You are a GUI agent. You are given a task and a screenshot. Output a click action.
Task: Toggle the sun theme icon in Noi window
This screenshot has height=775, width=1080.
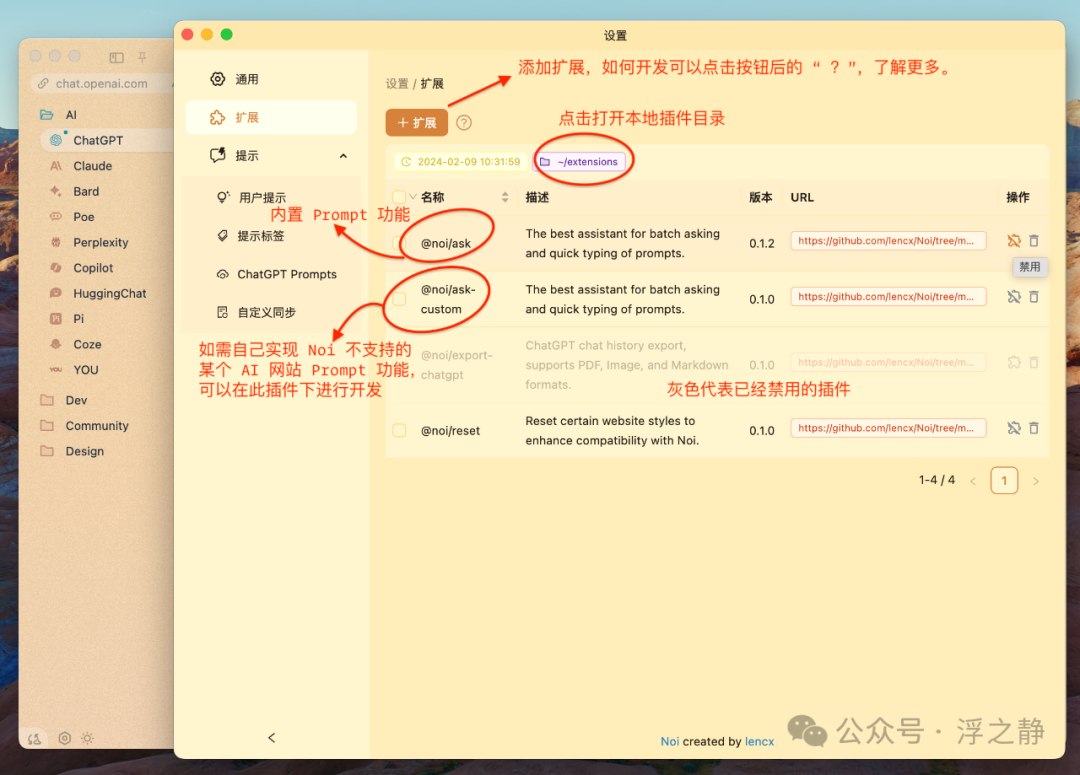tap(87, 738)
